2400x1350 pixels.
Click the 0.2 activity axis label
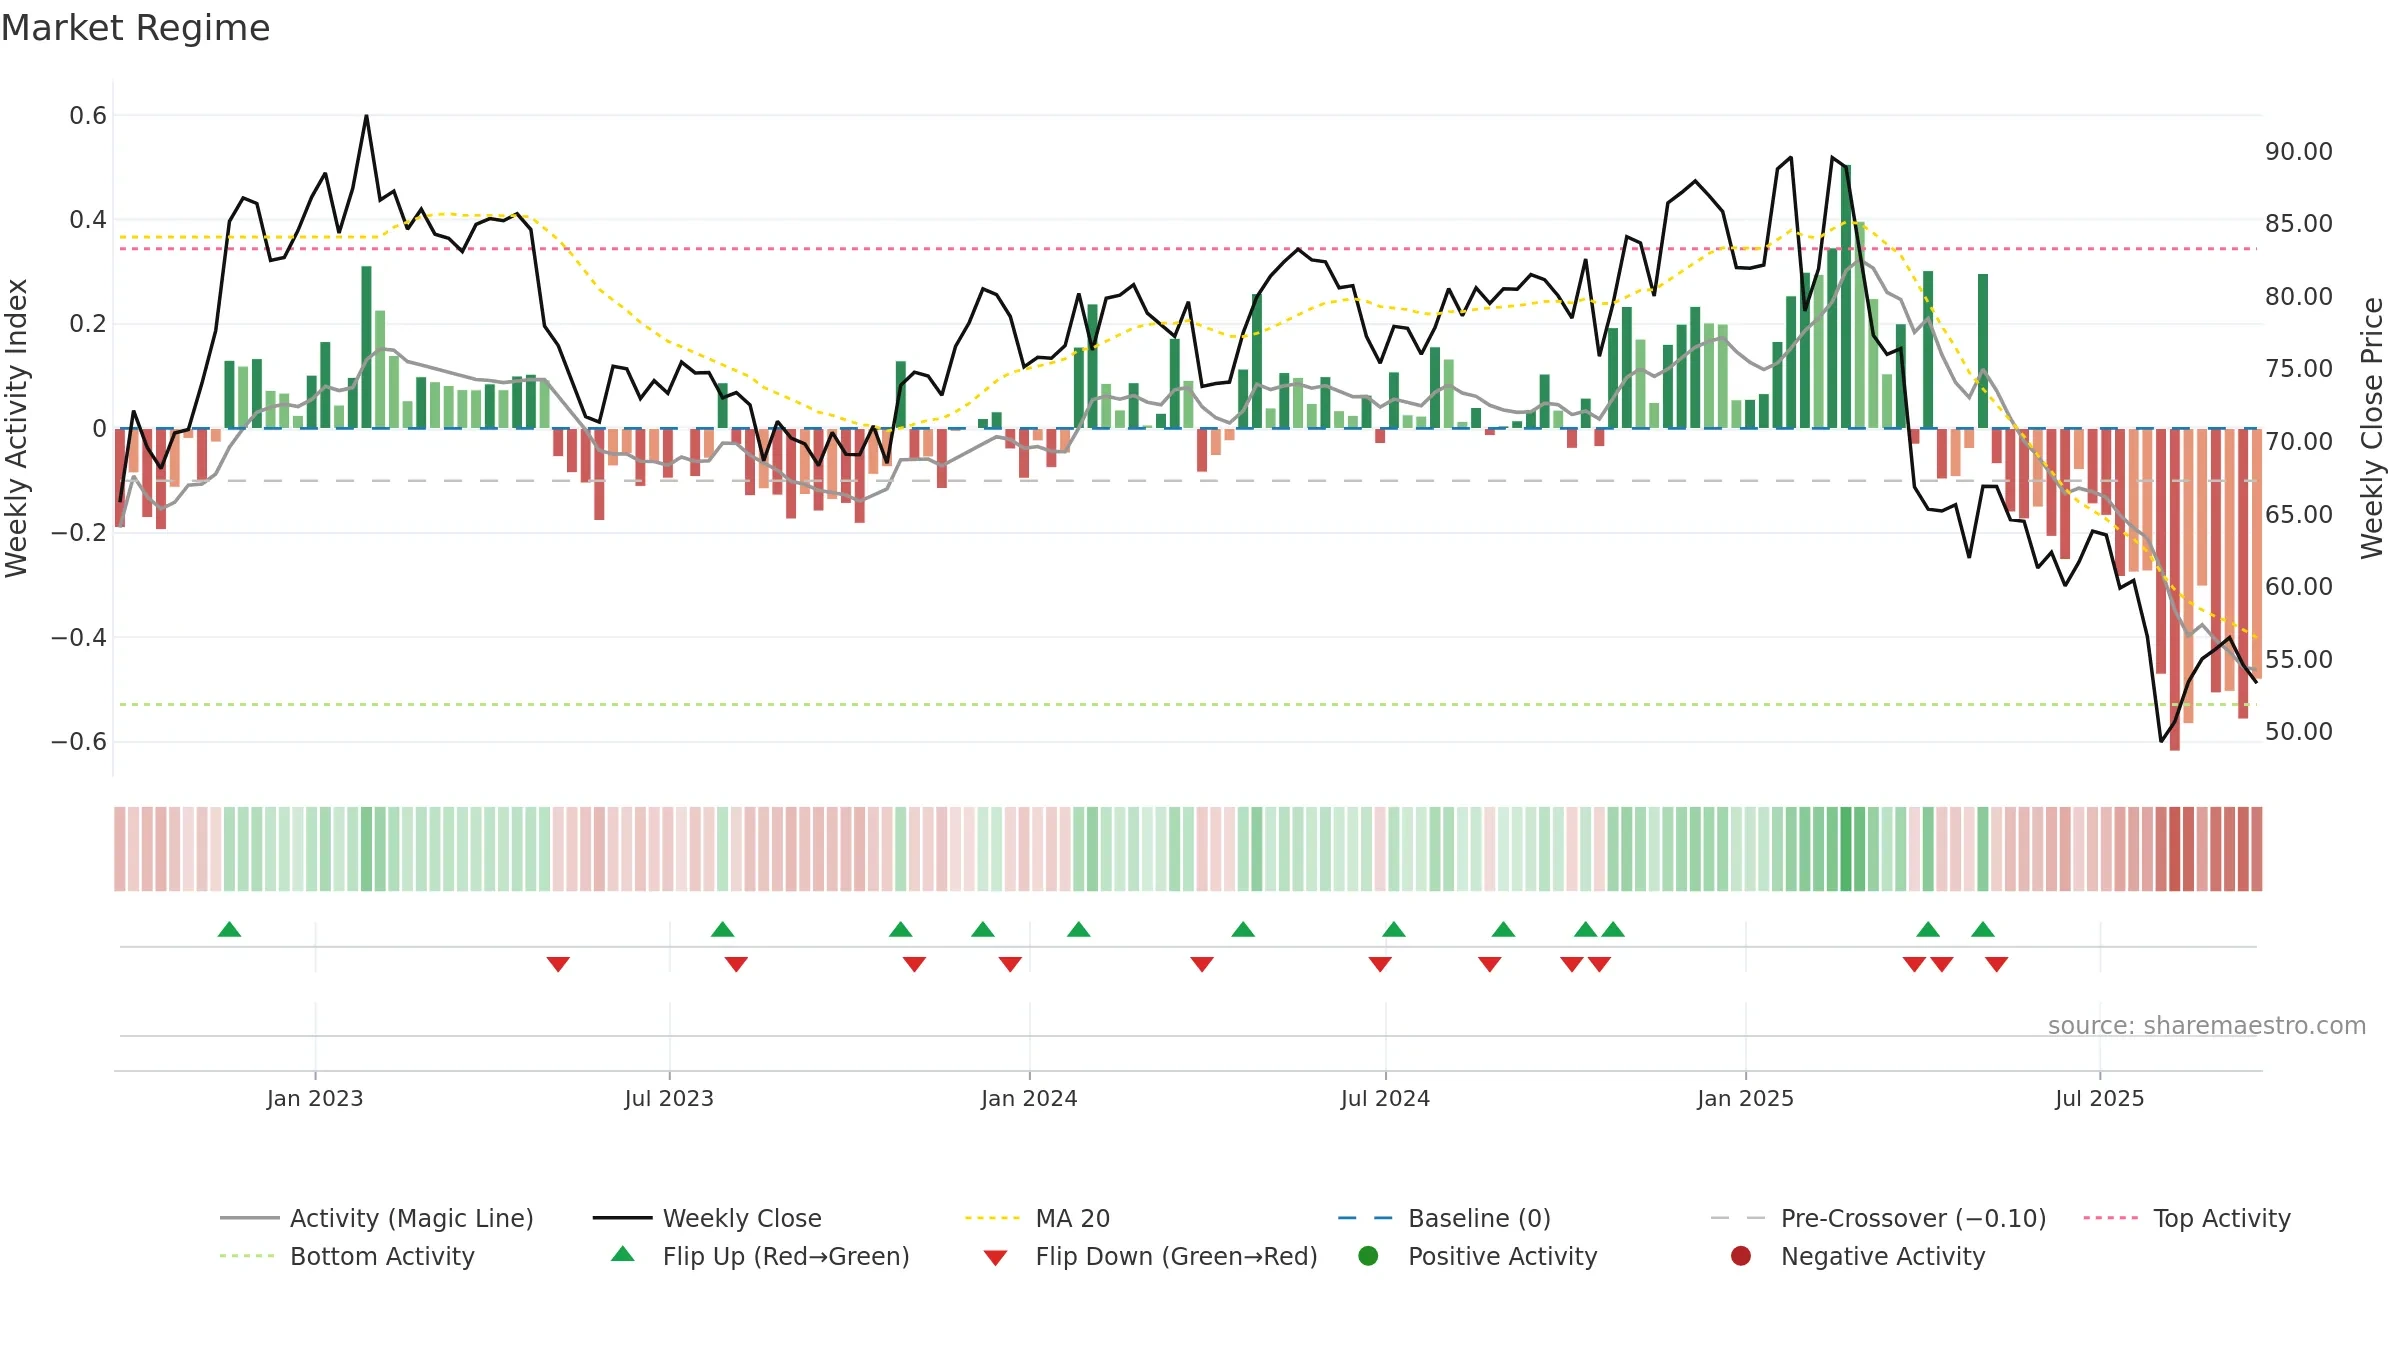(88, 324)
